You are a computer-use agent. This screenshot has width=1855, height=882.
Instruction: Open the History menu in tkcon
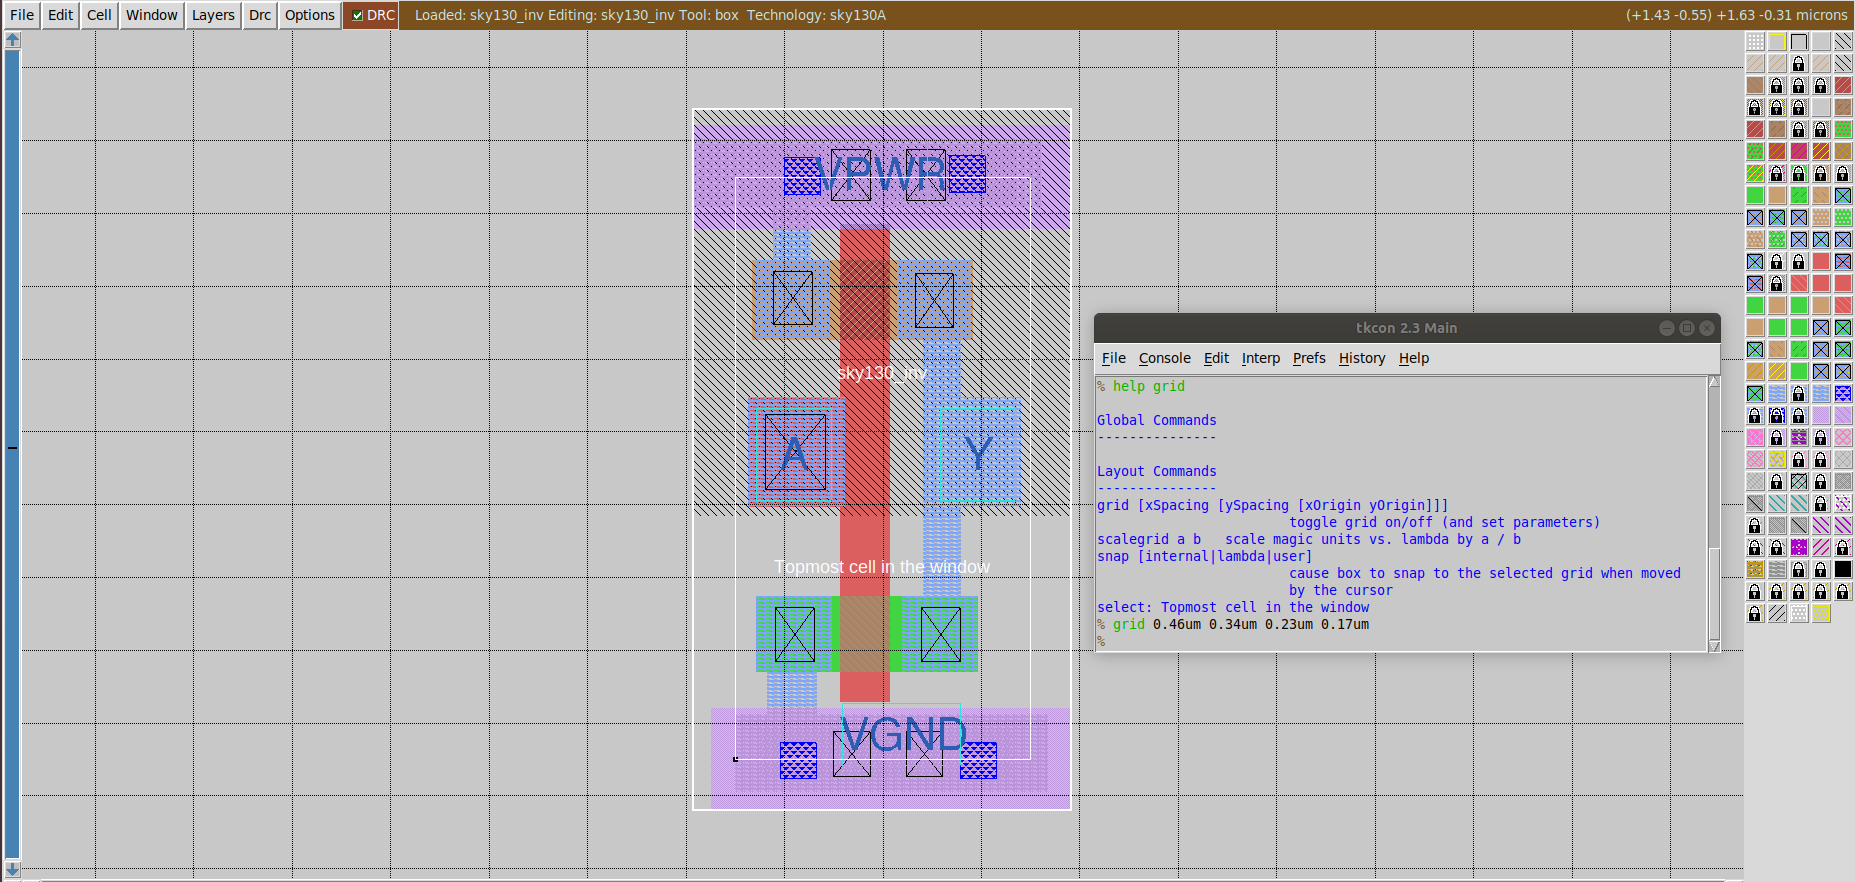tap(1362, 358)
